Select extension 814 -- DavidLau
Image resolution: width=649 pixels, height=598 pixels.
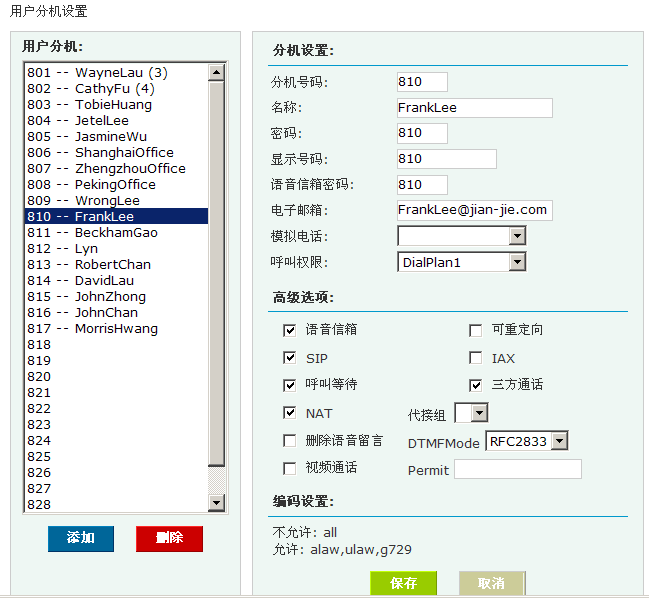click(116, 281)
